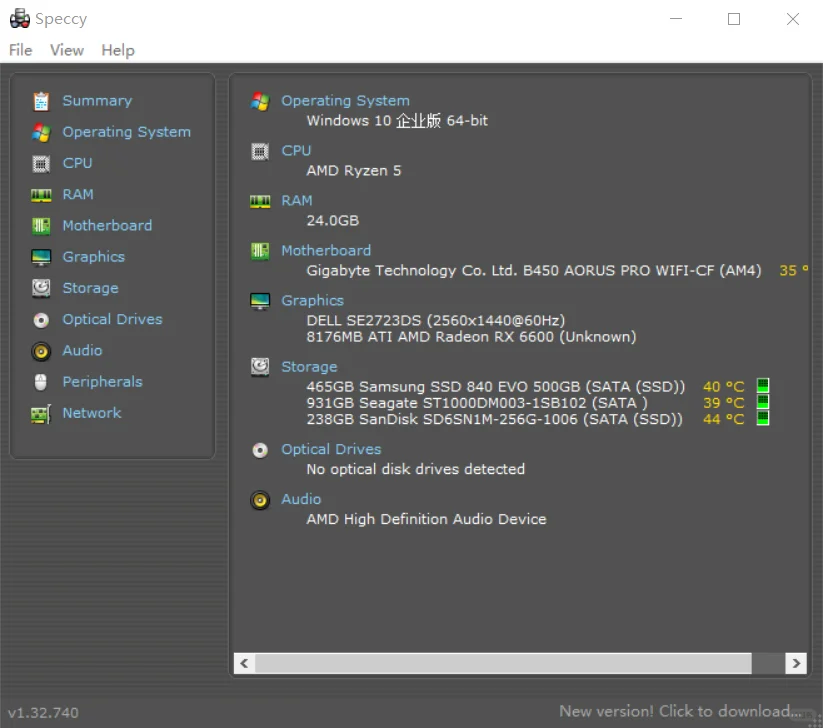Click the Motherboard icon in summary pane
Screen dimensions: 823x728
pos(260,251)
